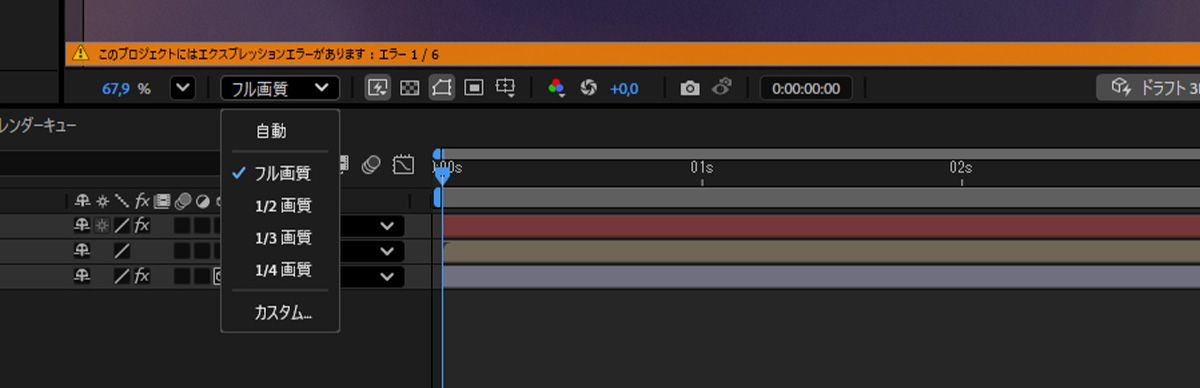The height and width of the screenshot is (388, 1200).
Task: Enable motion blur checkbox on the first layer
Action: [x=182, y=226]
